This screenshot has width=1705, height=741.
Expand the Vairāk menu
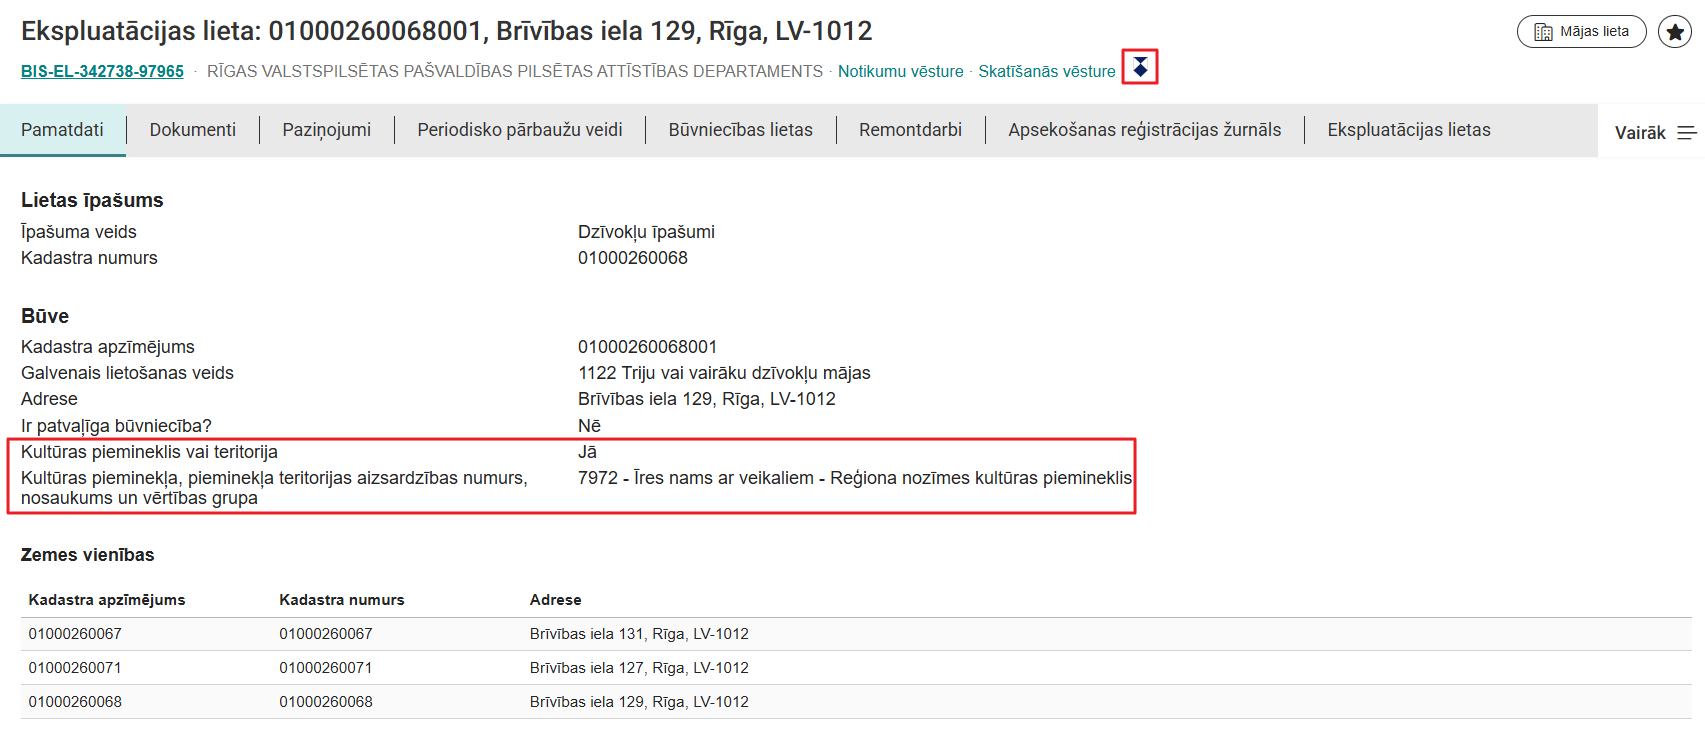tap(1655, 133)
